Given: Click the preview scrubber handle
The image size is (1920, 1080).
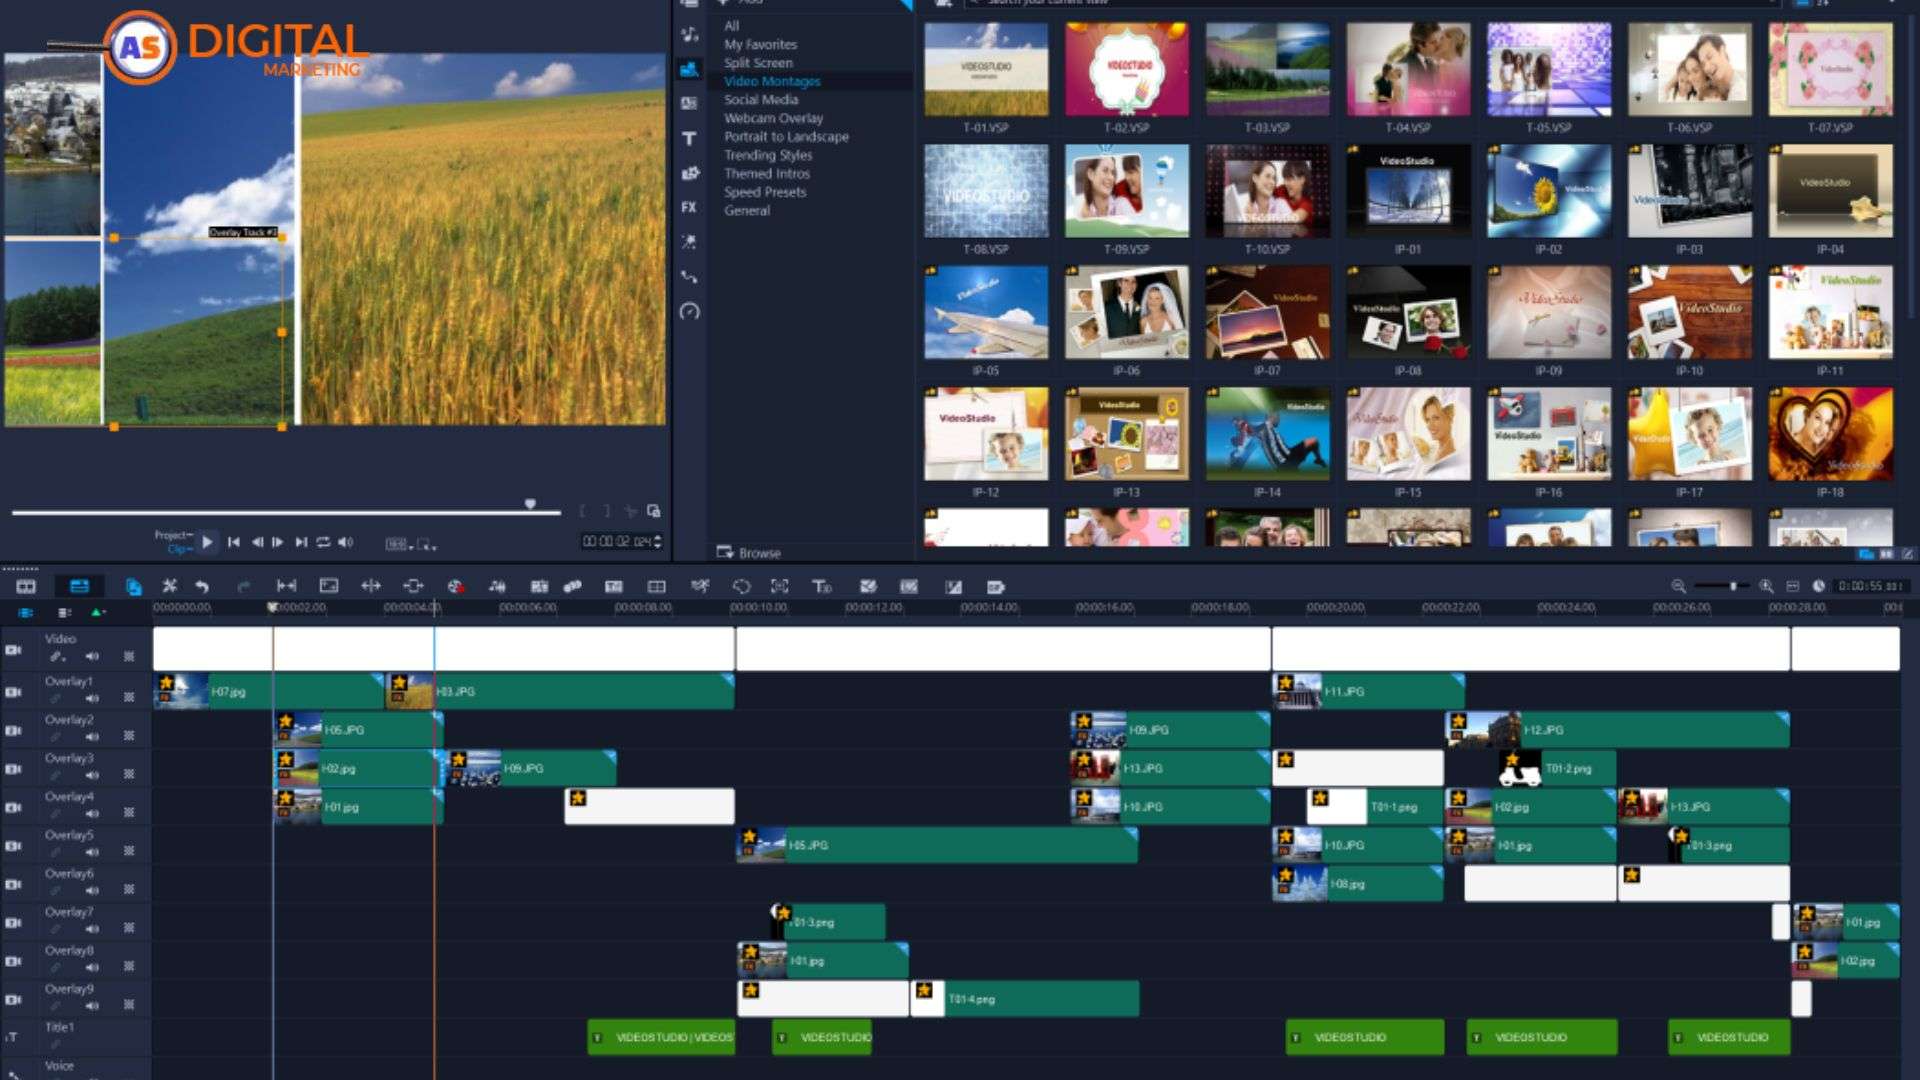Looking at the screenshot, I should (x=530, y=504).
